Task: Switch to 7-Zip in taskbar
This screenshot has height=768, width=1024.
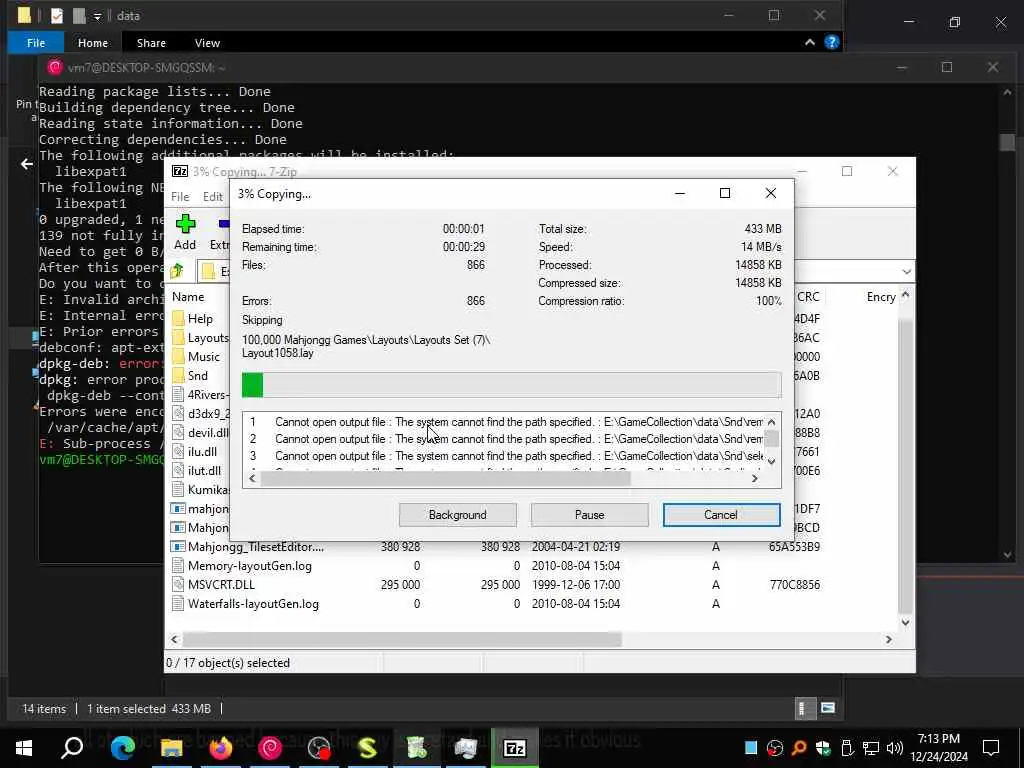Action: pyautogui.click(x=515, y=748)
